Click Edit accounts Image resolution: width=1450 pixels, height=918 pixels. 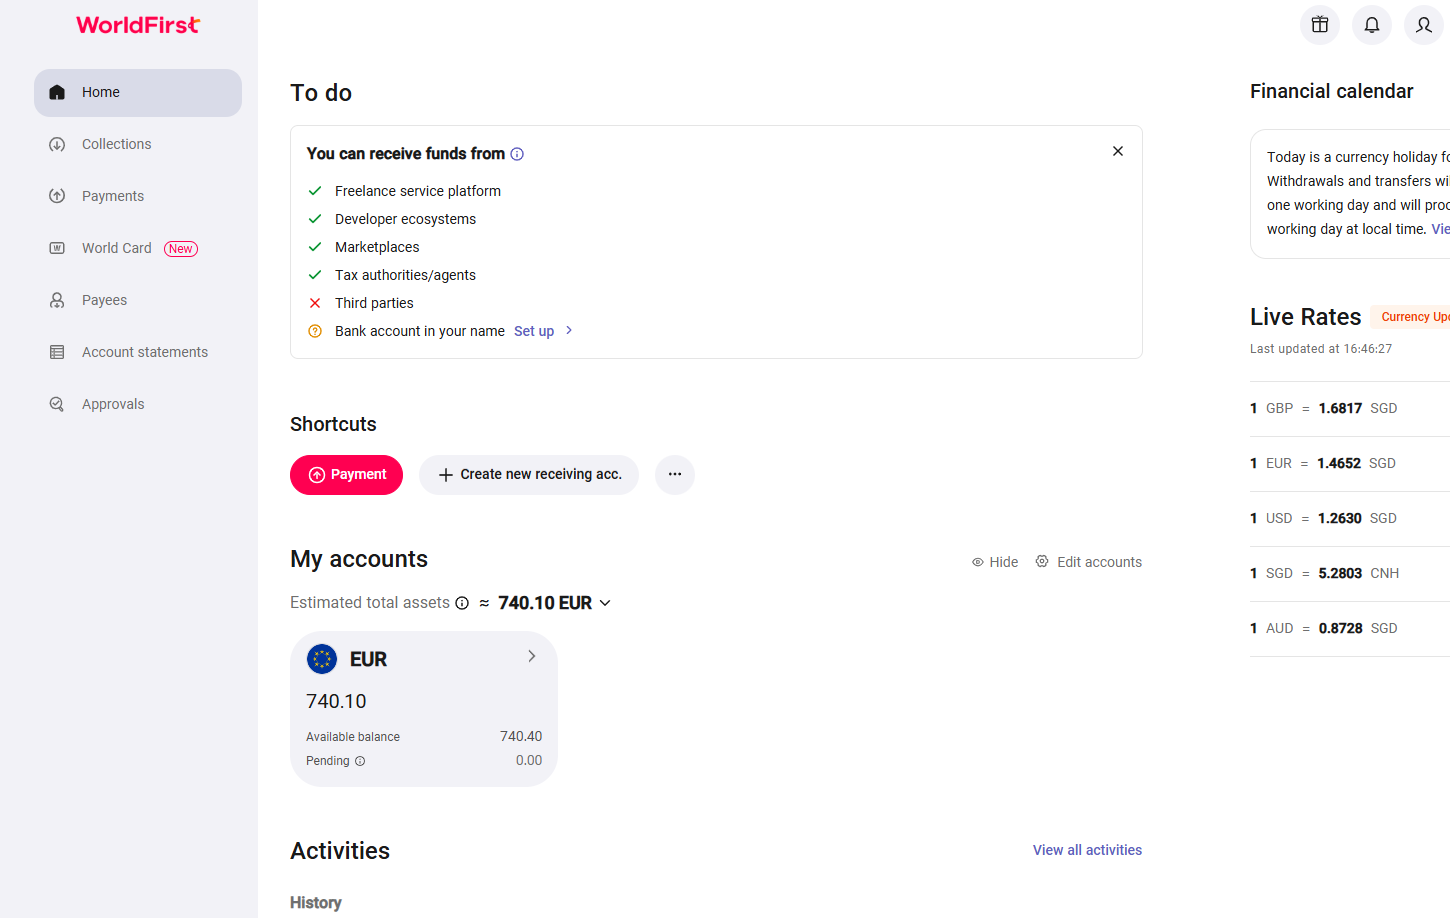click(x=1088, y=562)
